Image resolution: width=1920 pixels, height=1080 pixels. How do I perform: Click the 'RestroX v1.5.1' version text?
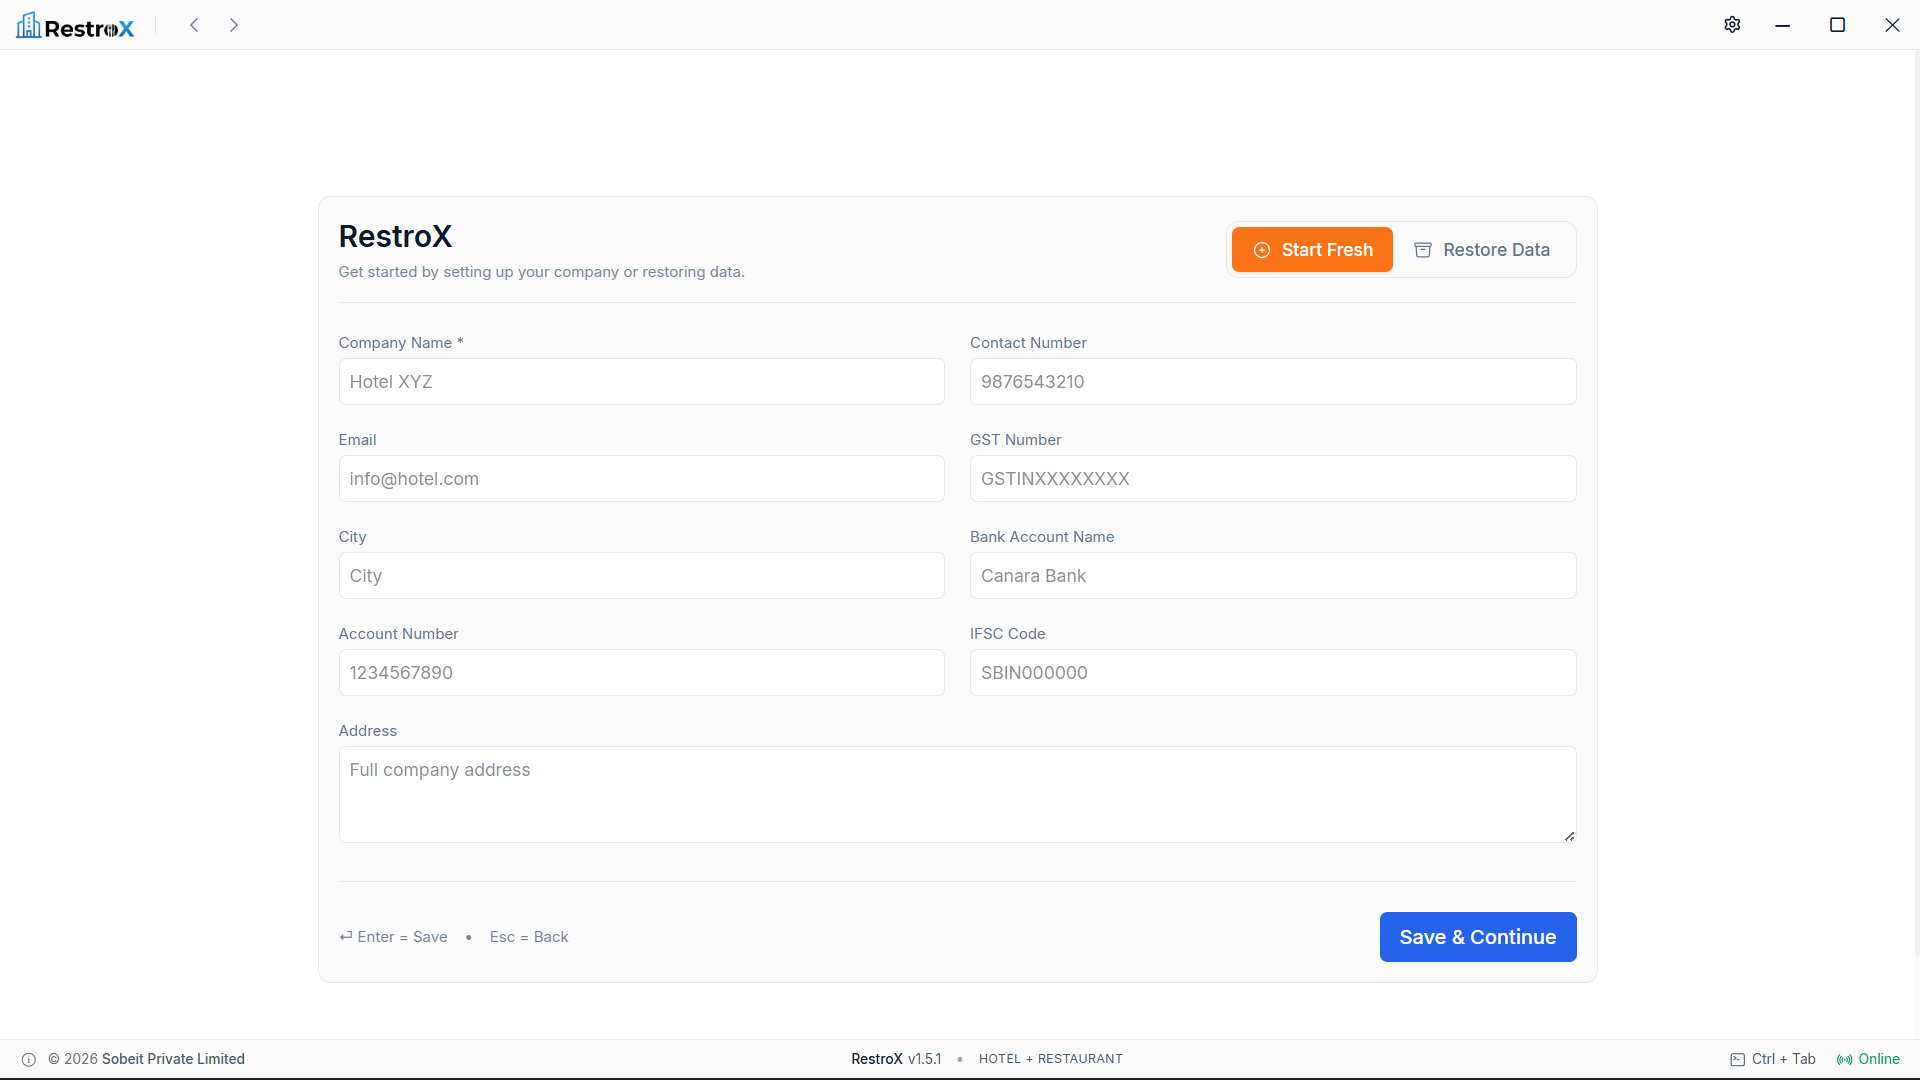896,1059
